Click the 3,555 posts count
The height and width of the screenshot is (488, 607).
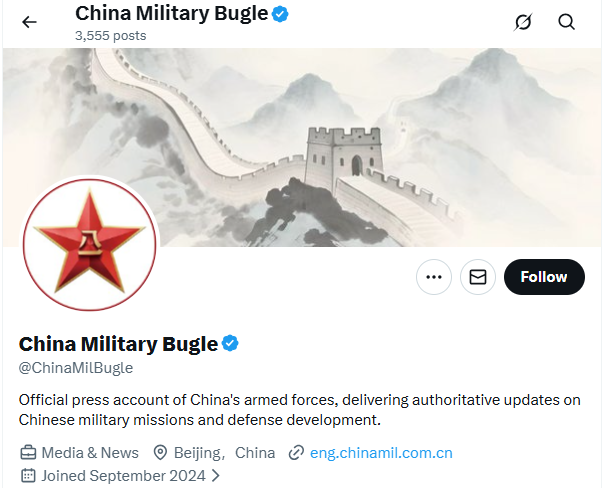tap(111, 36)
